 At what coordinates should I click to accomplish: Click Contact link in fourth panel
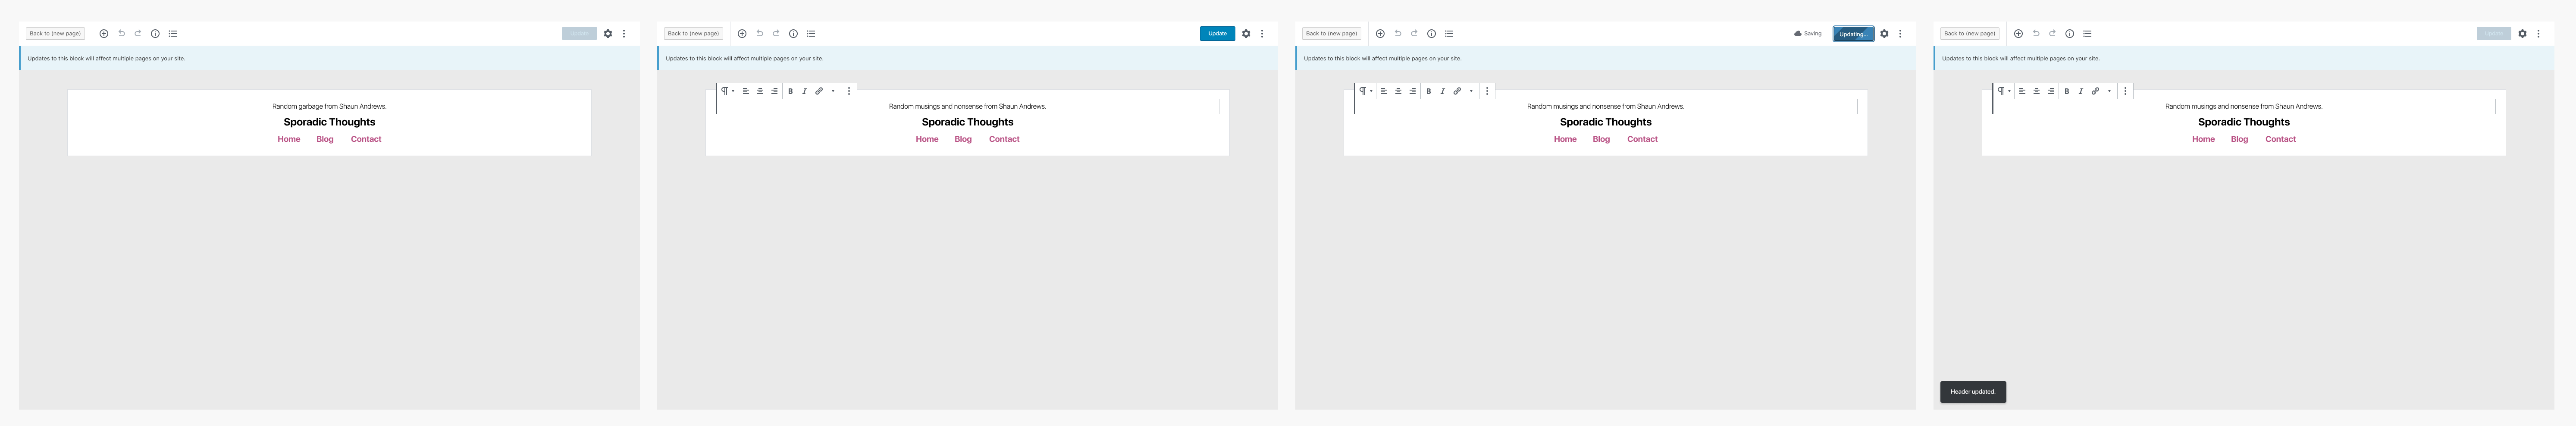point(2280,139)
